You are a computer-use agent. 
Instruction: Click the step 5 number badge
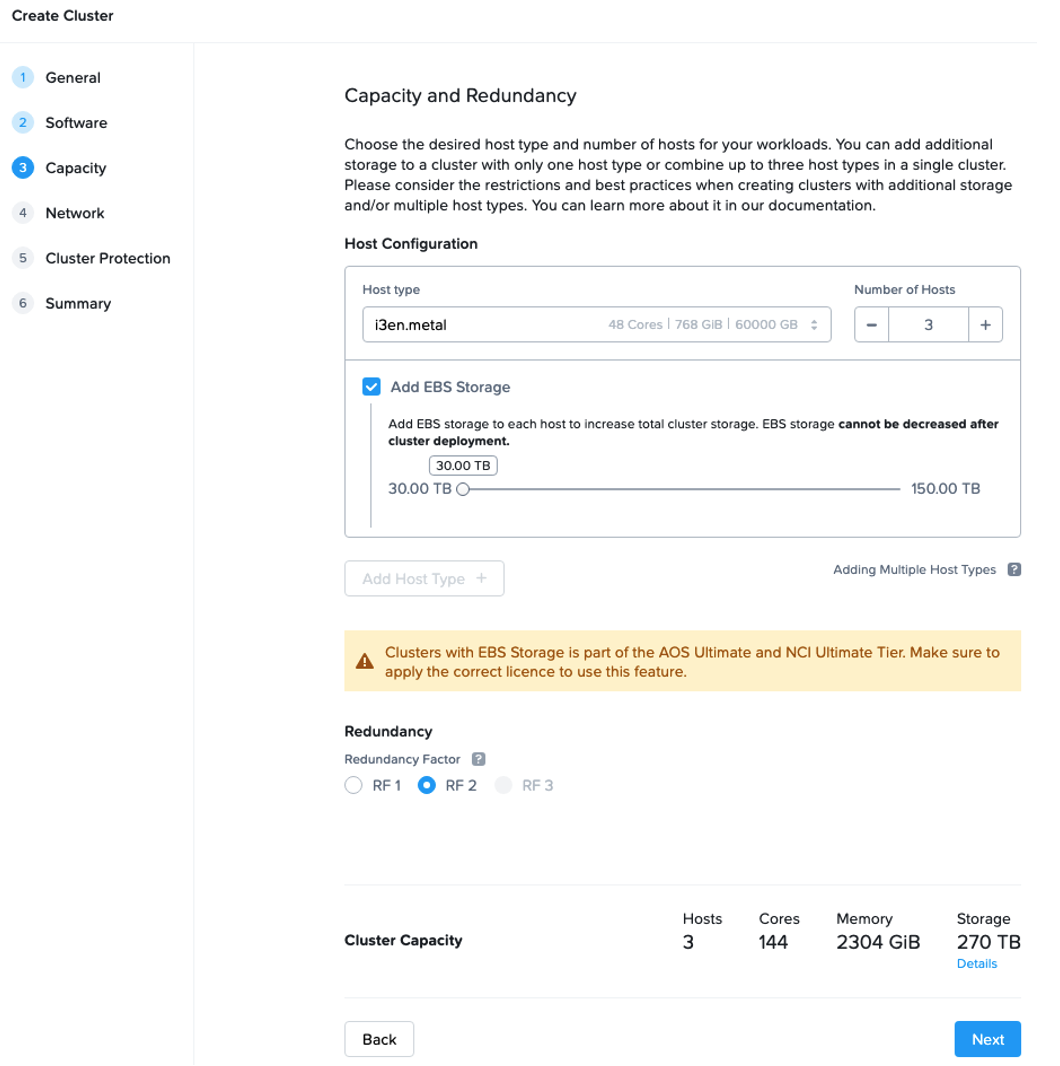click(22, 258)
